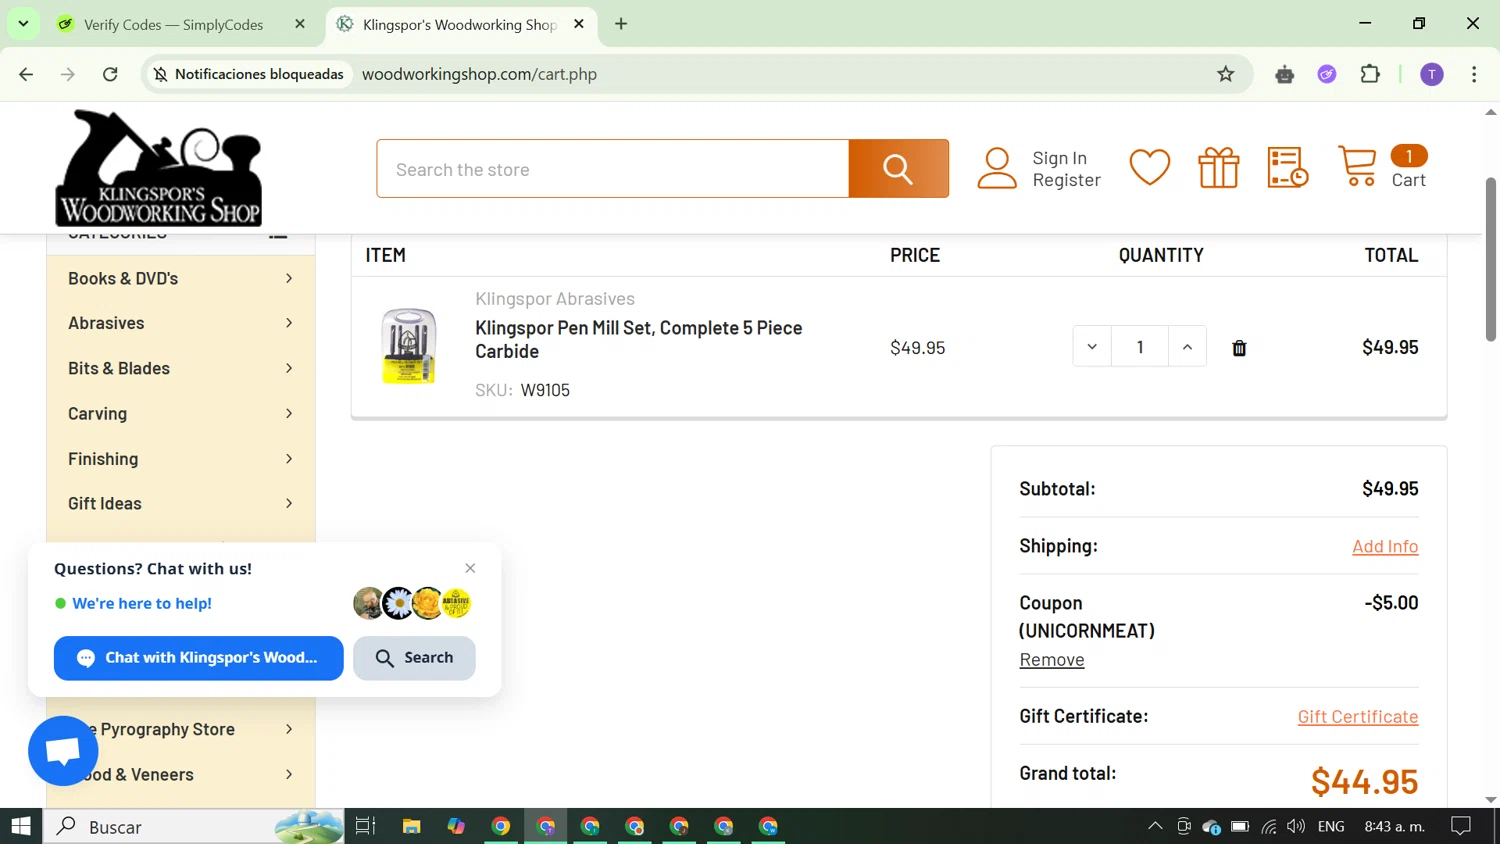Viewport: 1500px width, 844px height.
Task: Open the gift certificates box icon
Action: coord(1218,168)
